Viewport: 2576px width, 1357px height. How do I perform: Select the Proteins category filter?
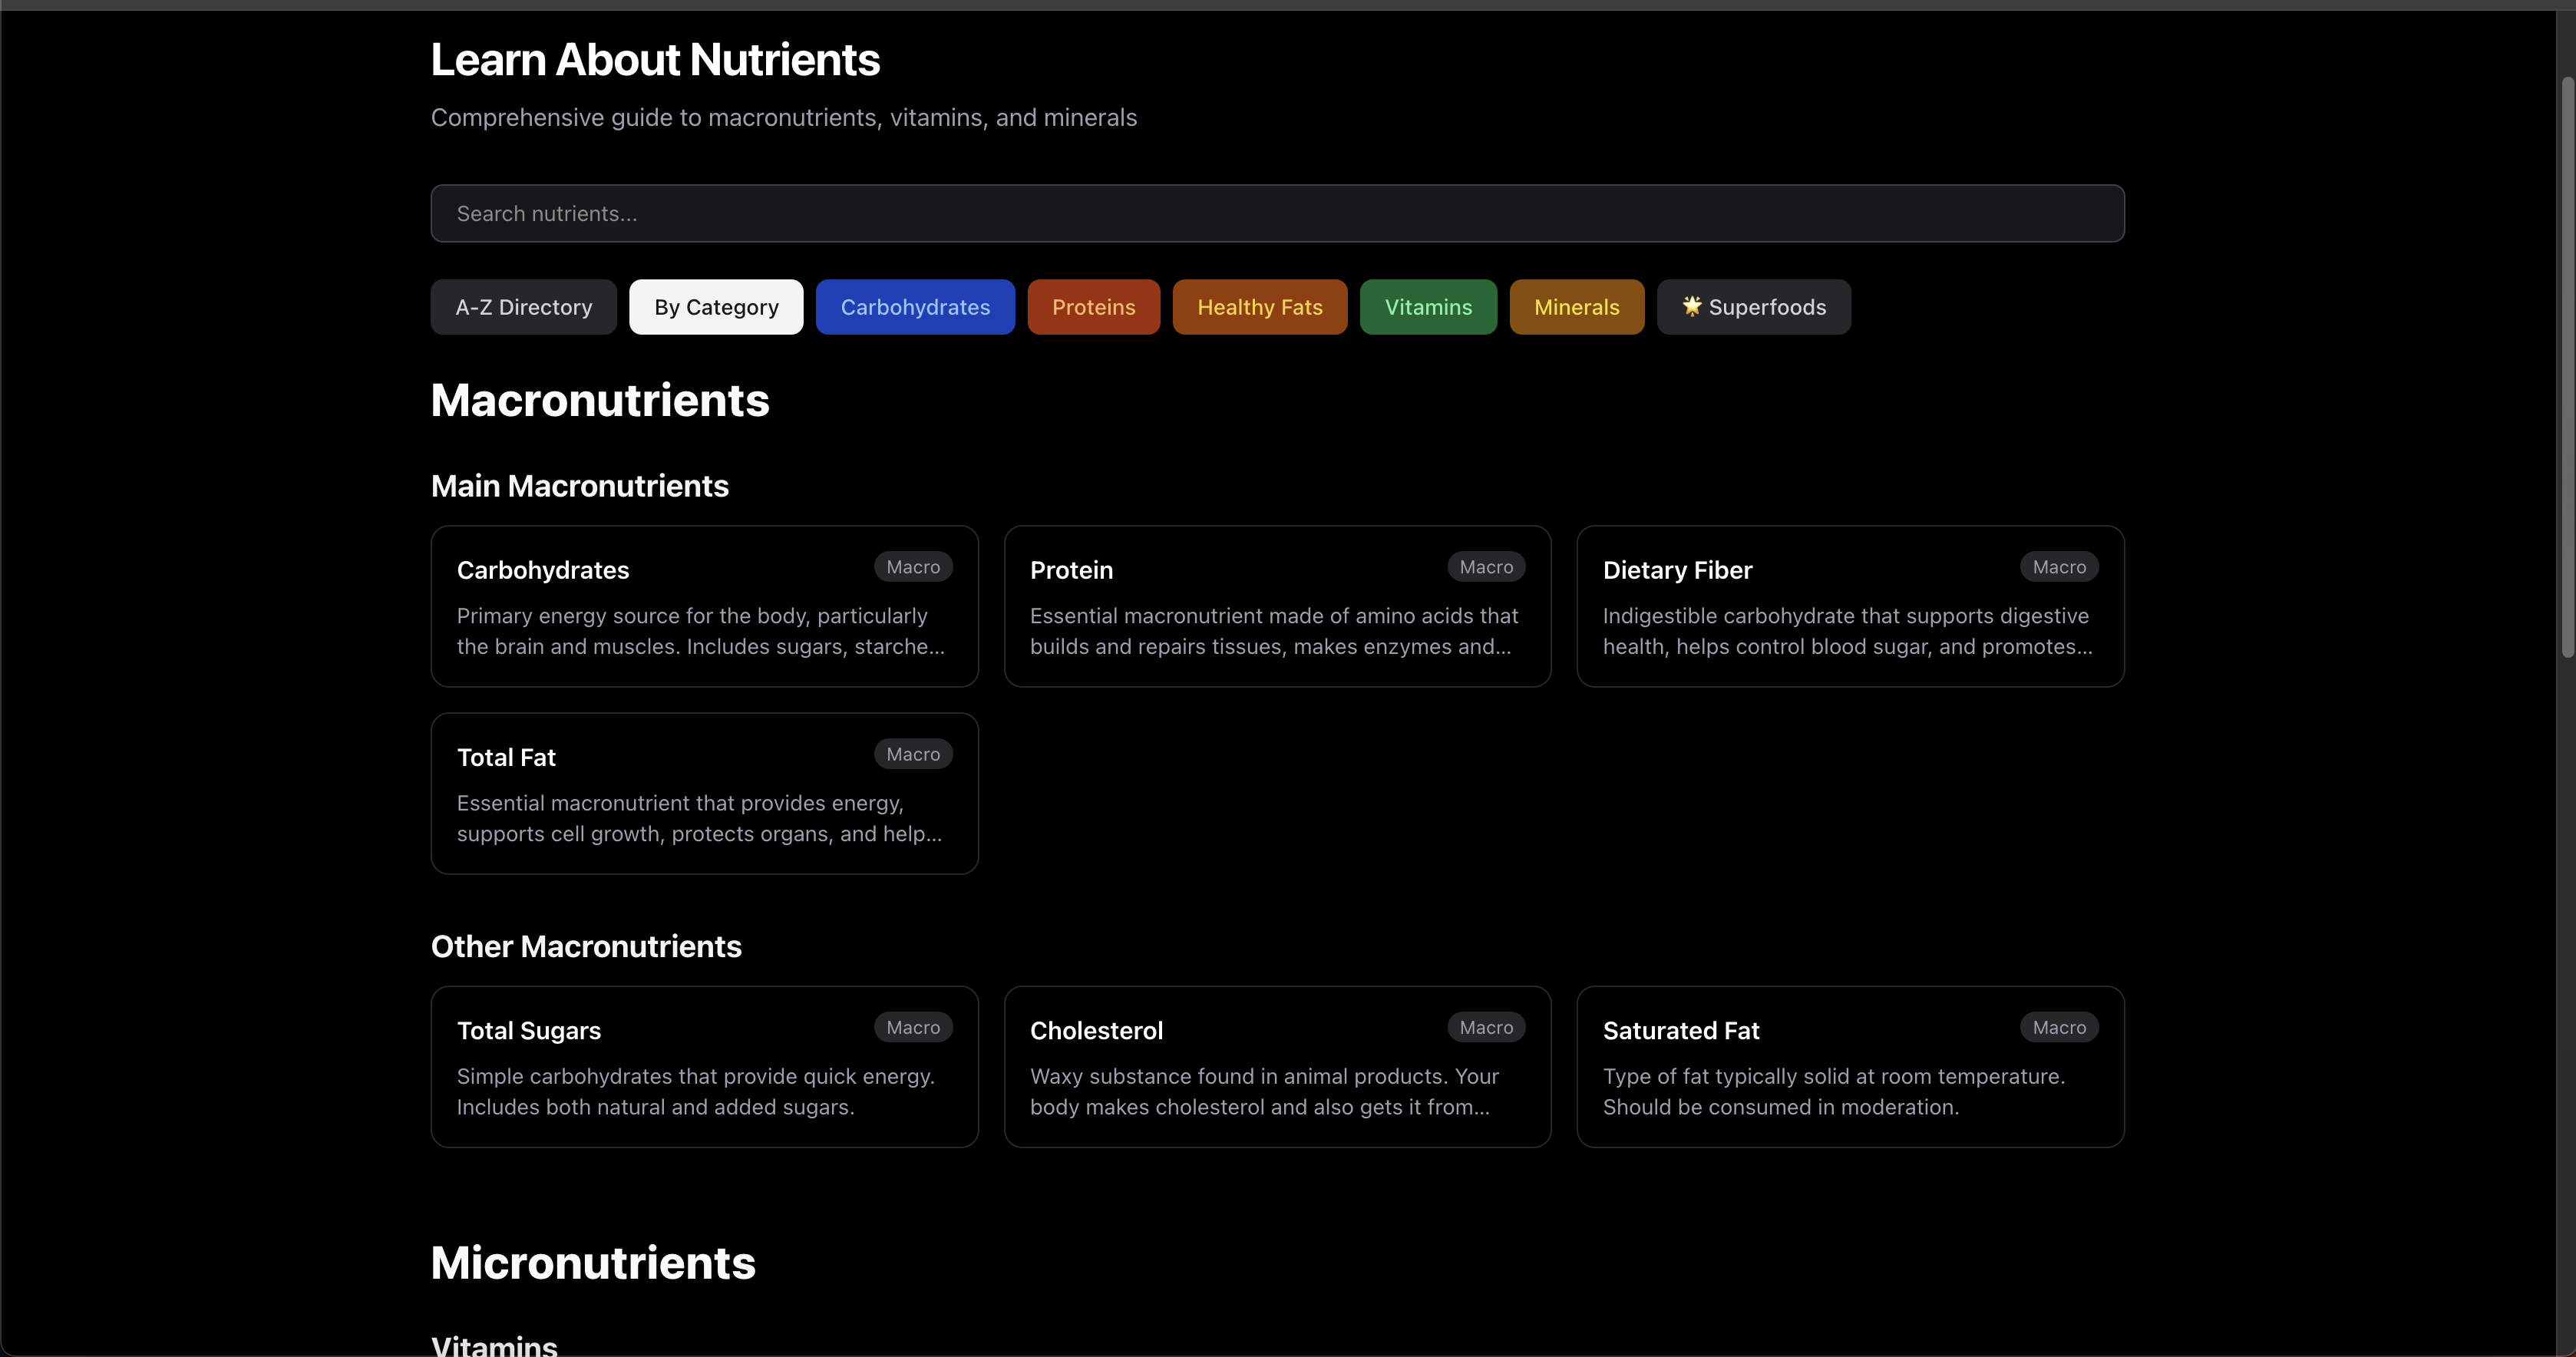[1093, 306]
